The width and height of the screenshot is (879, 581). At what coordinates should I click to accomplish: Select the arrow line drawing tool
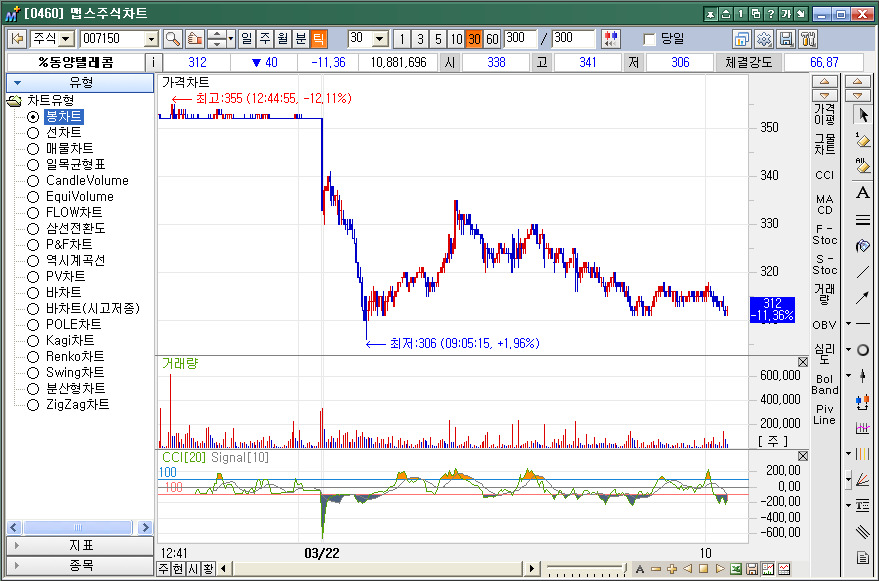click(x=863, y=298)
